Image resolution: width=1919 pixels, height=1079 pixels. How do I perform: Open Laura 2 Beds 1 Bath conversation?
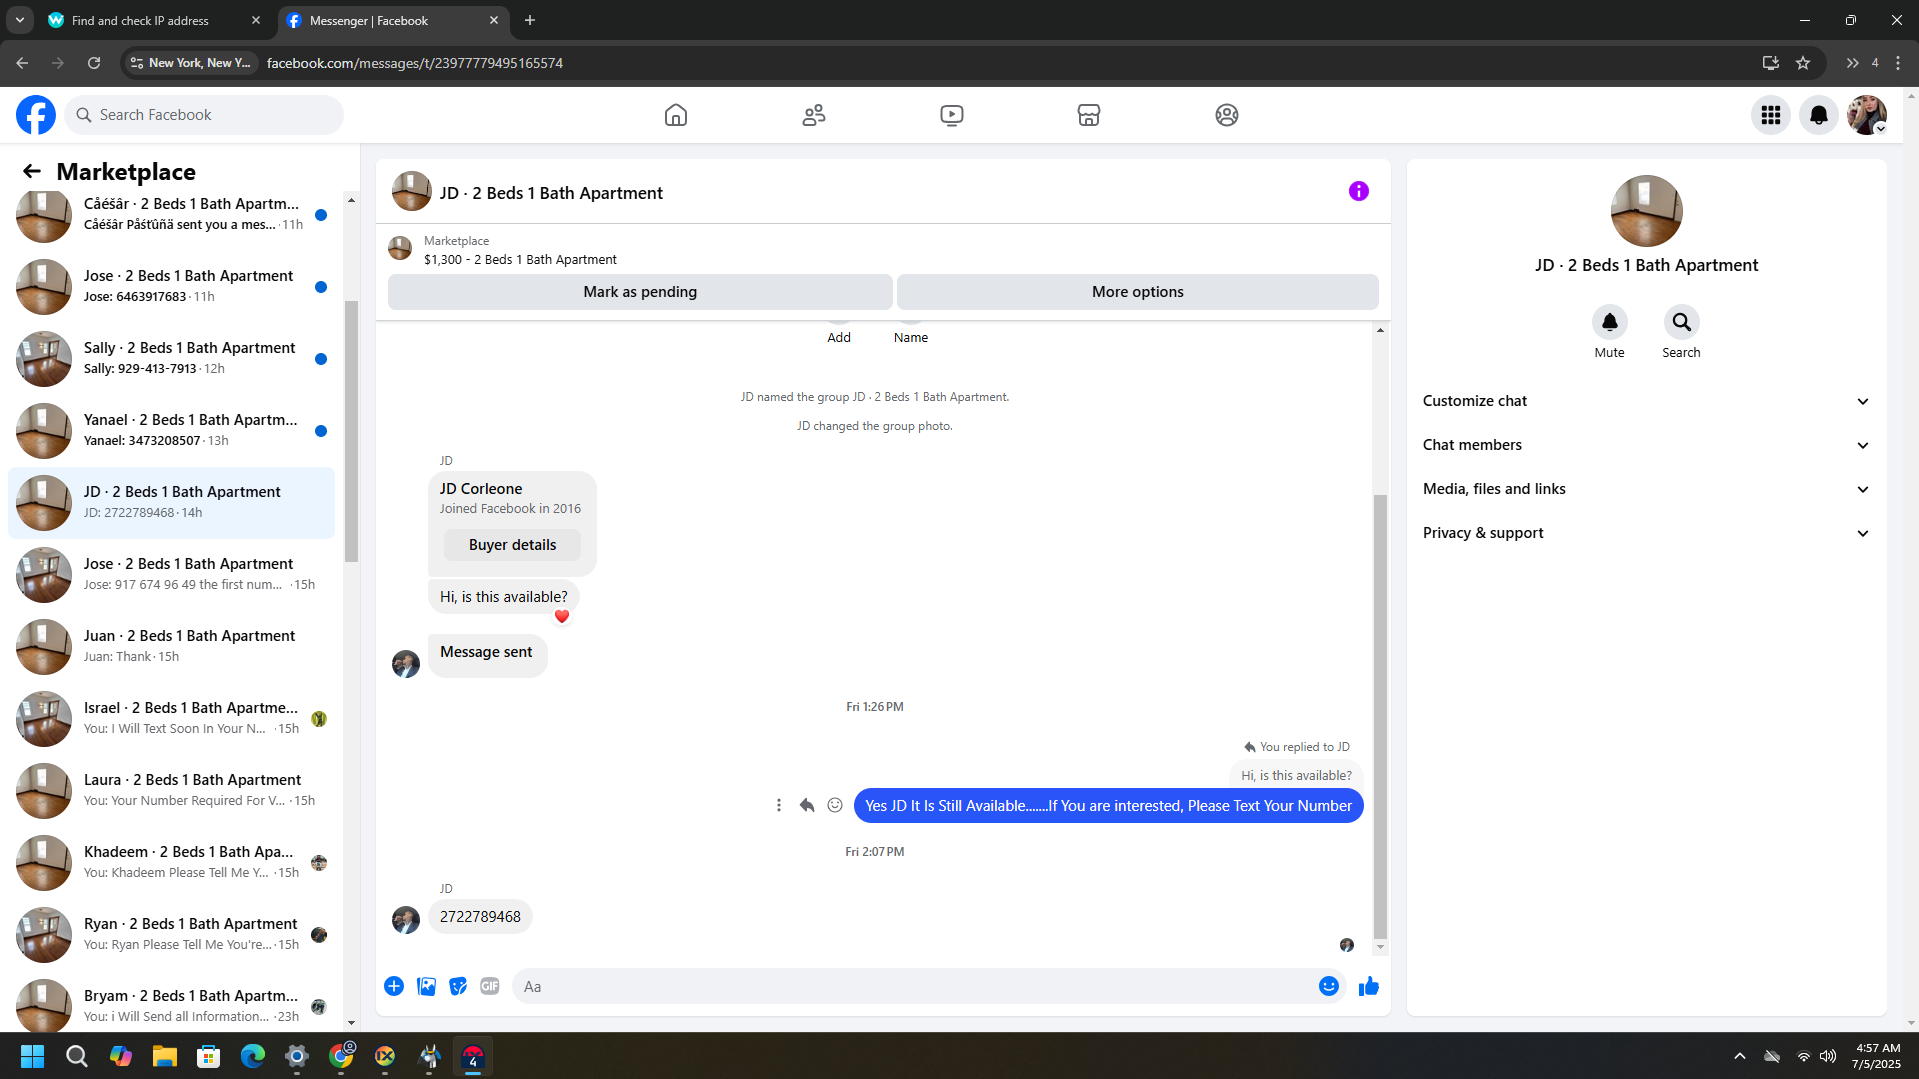172,790
